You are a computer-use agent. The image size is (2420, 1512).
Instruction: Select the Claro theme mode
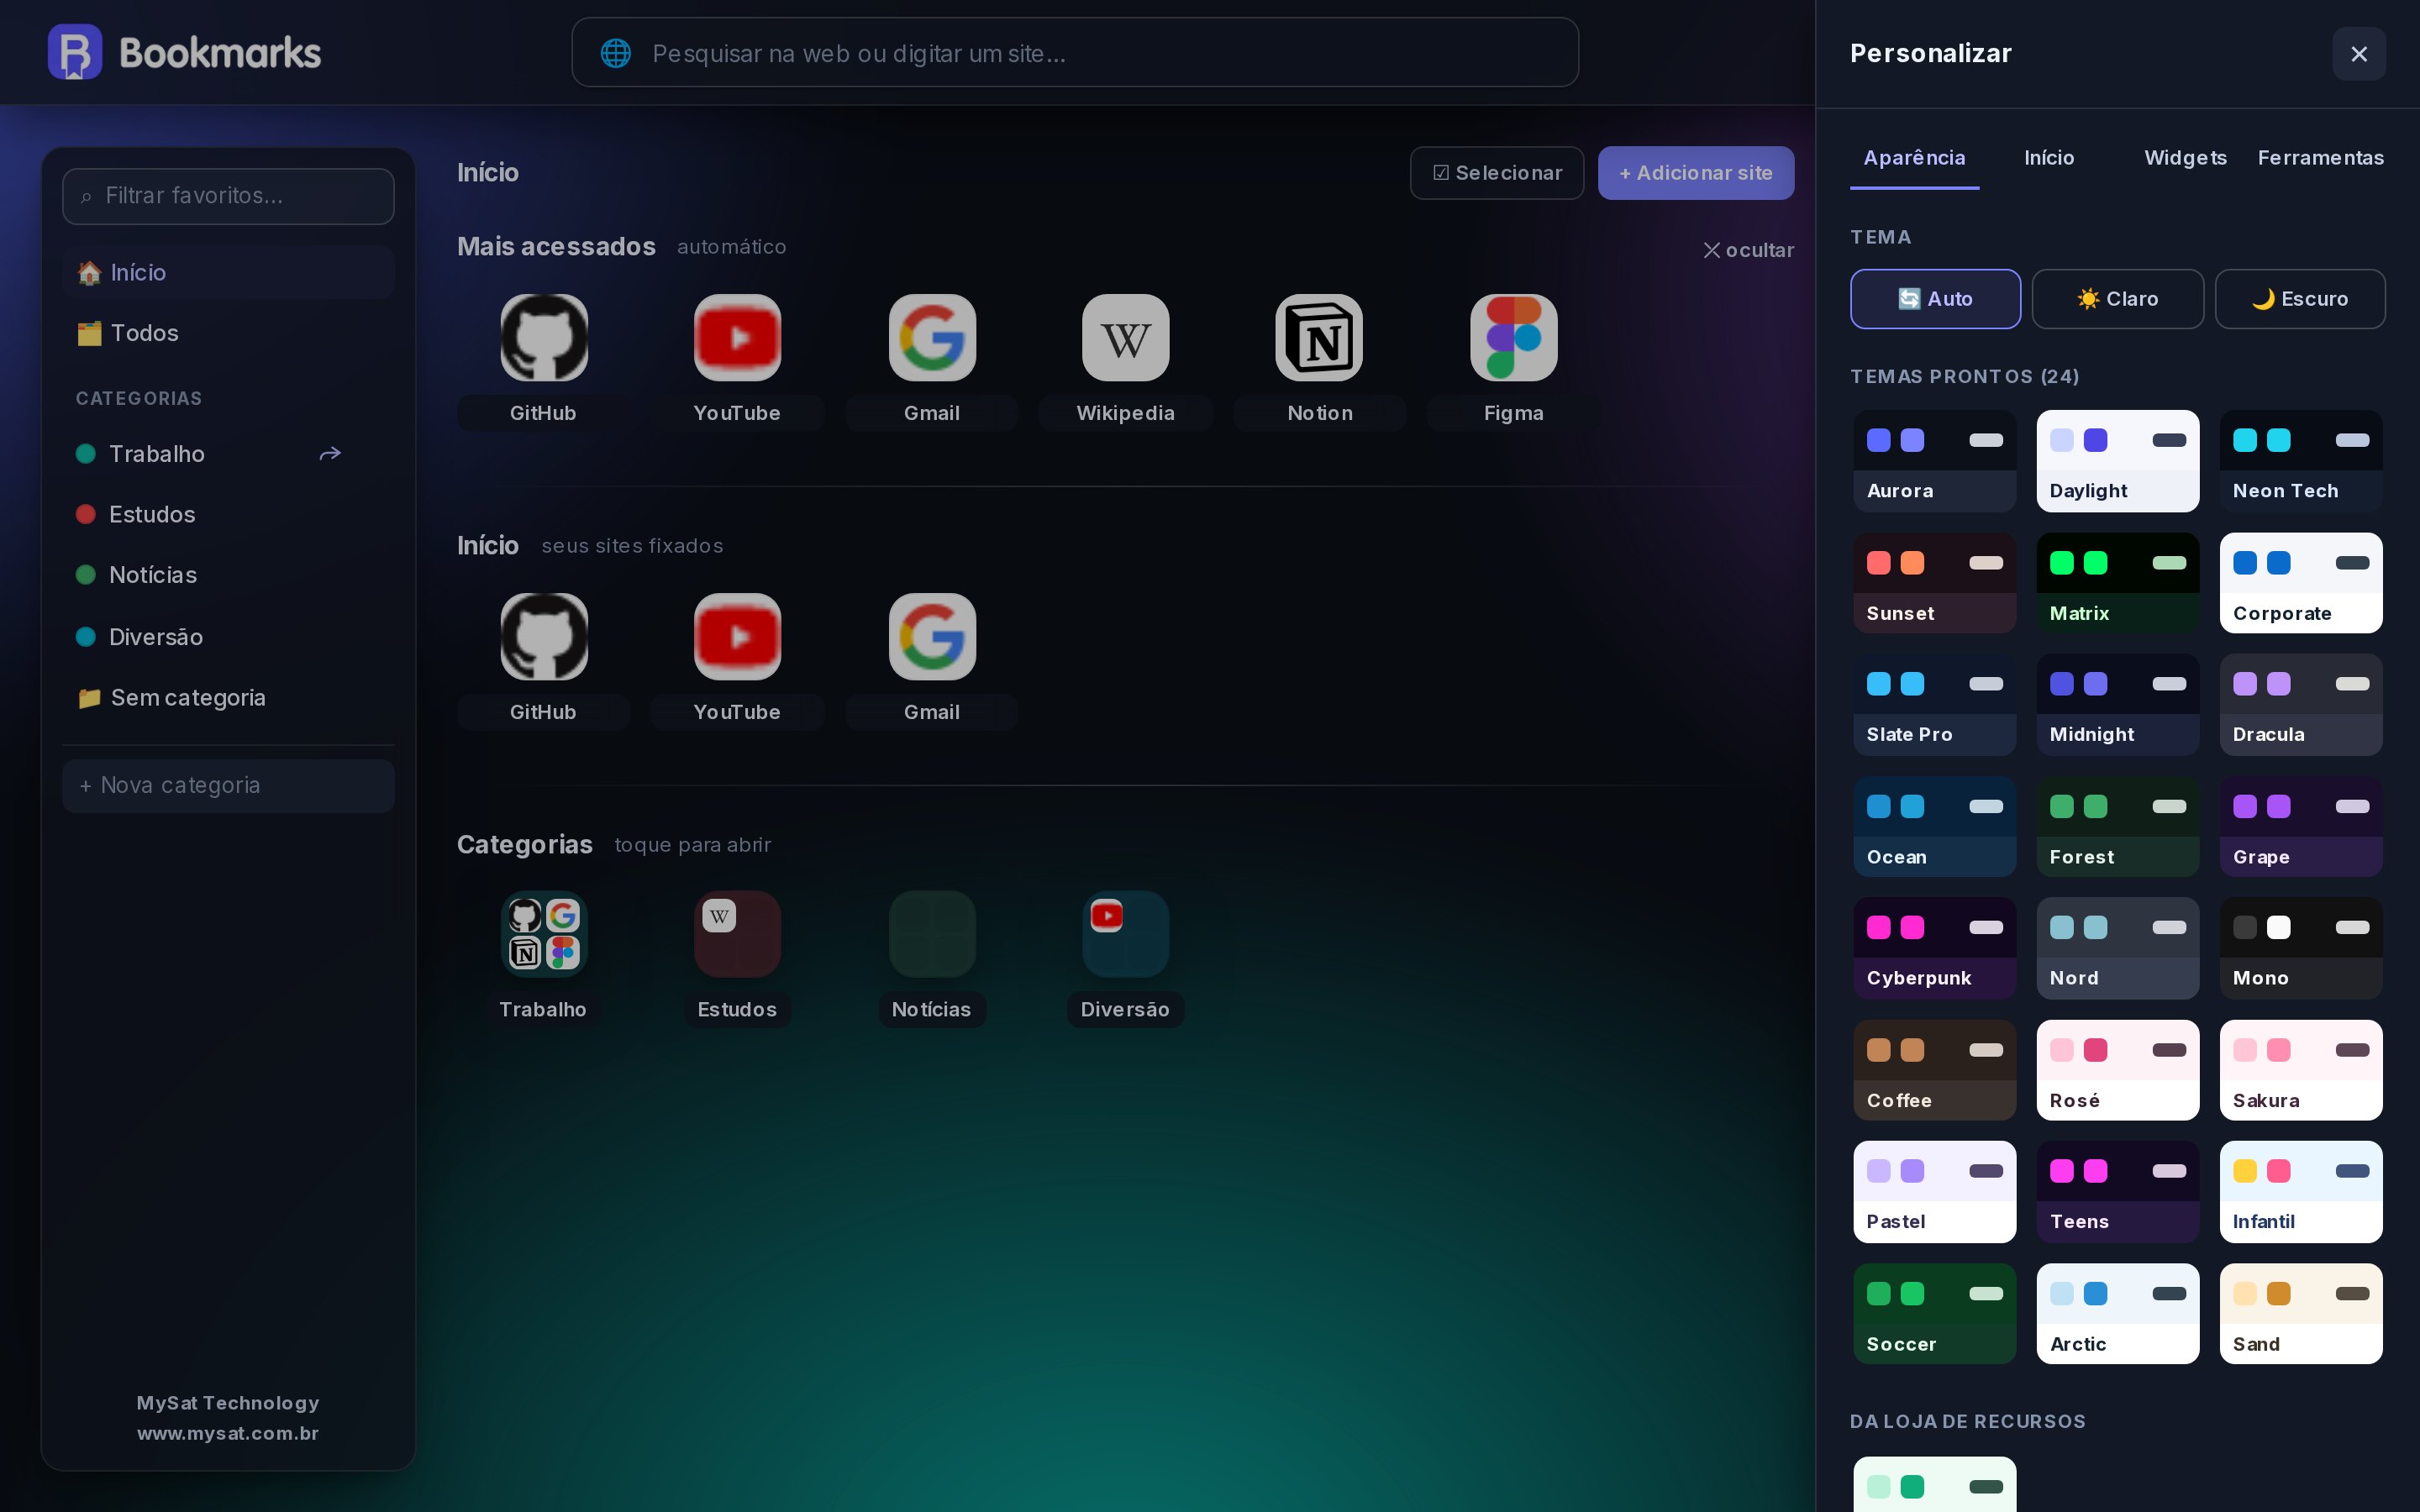click(2117, 299)
